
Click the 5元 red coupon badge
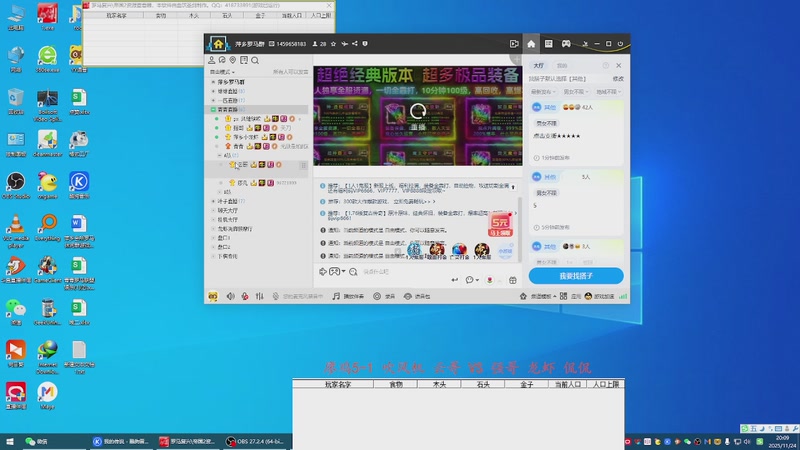click(x=500, y=224)
